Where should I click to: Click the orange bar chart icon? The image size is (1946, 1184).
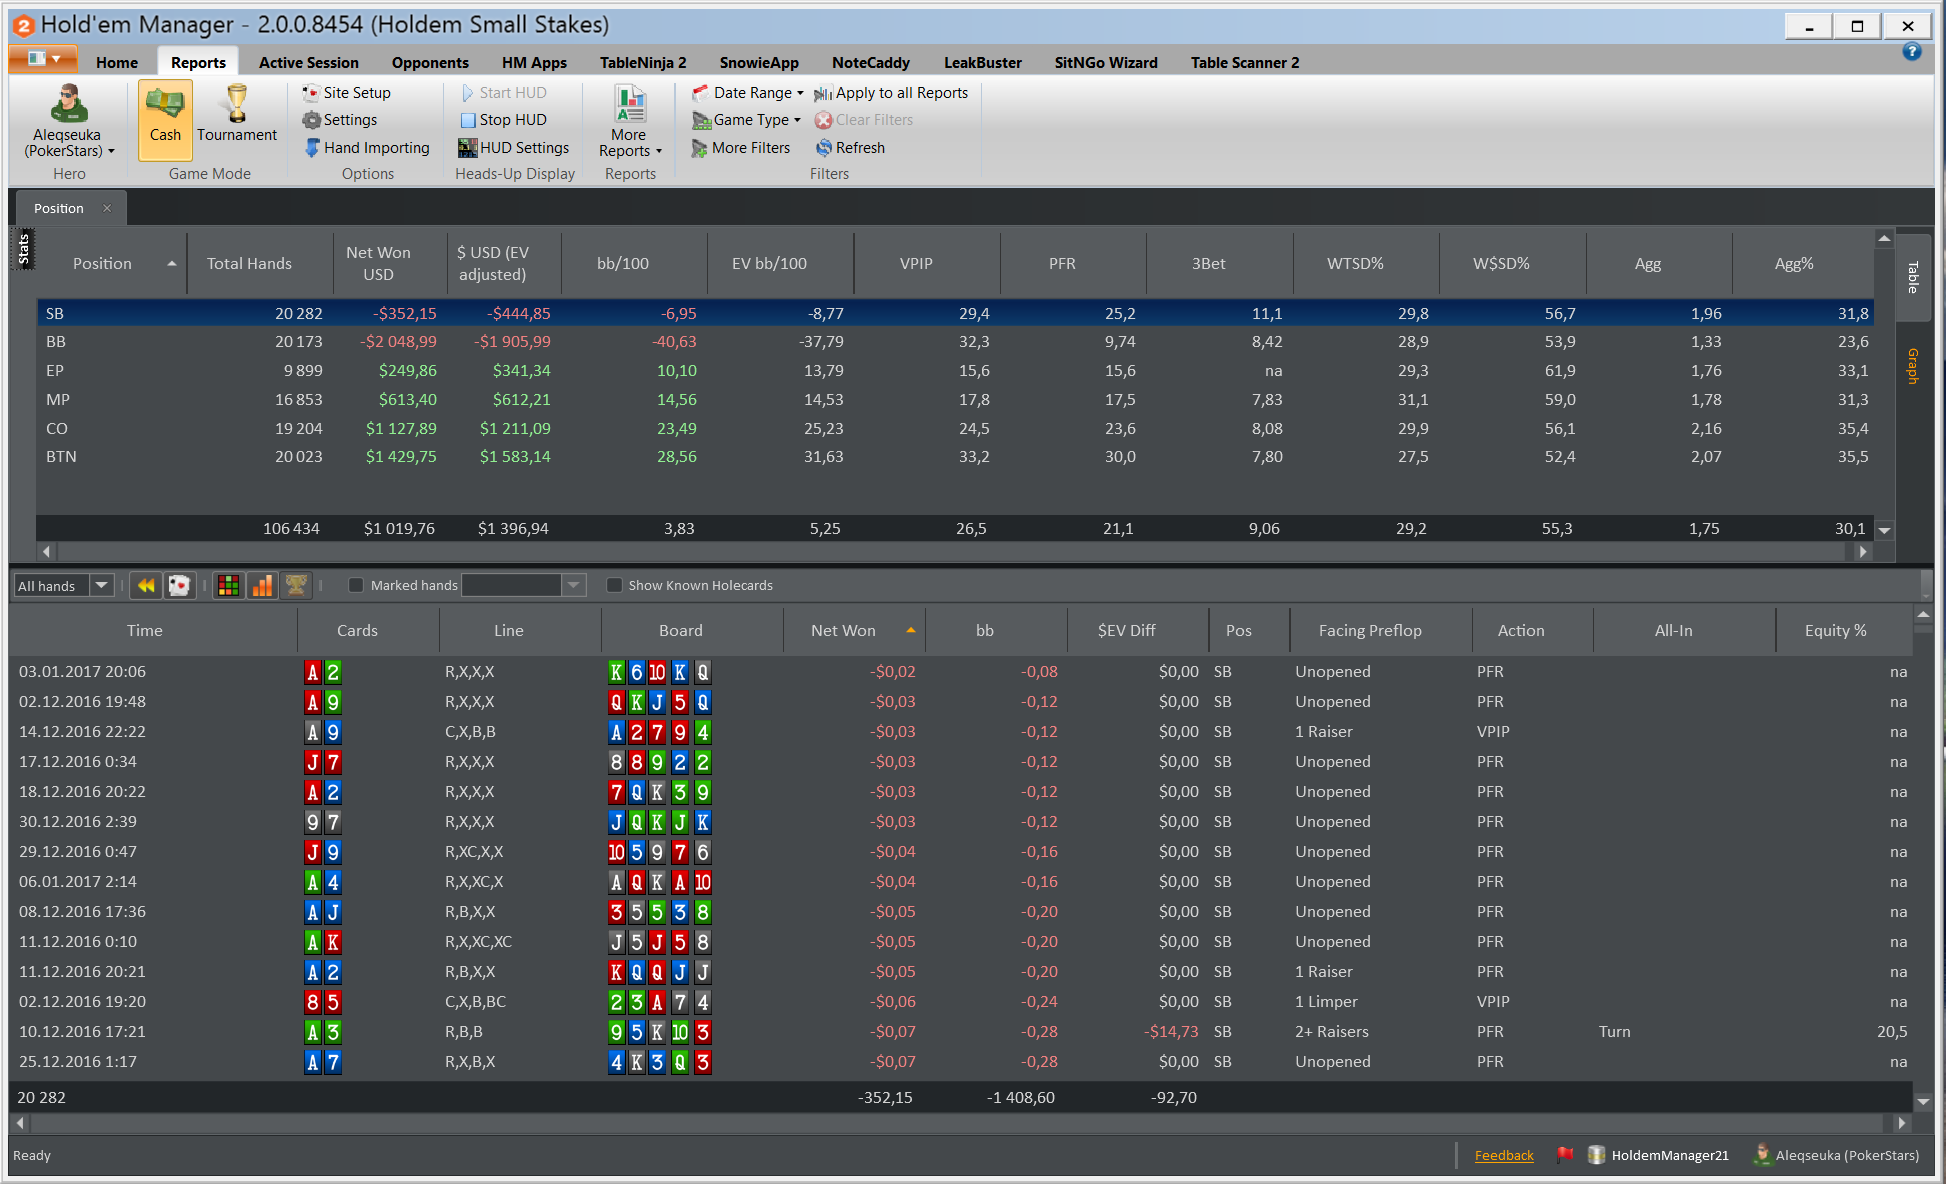pyautogui.click(x=262, y=586)
